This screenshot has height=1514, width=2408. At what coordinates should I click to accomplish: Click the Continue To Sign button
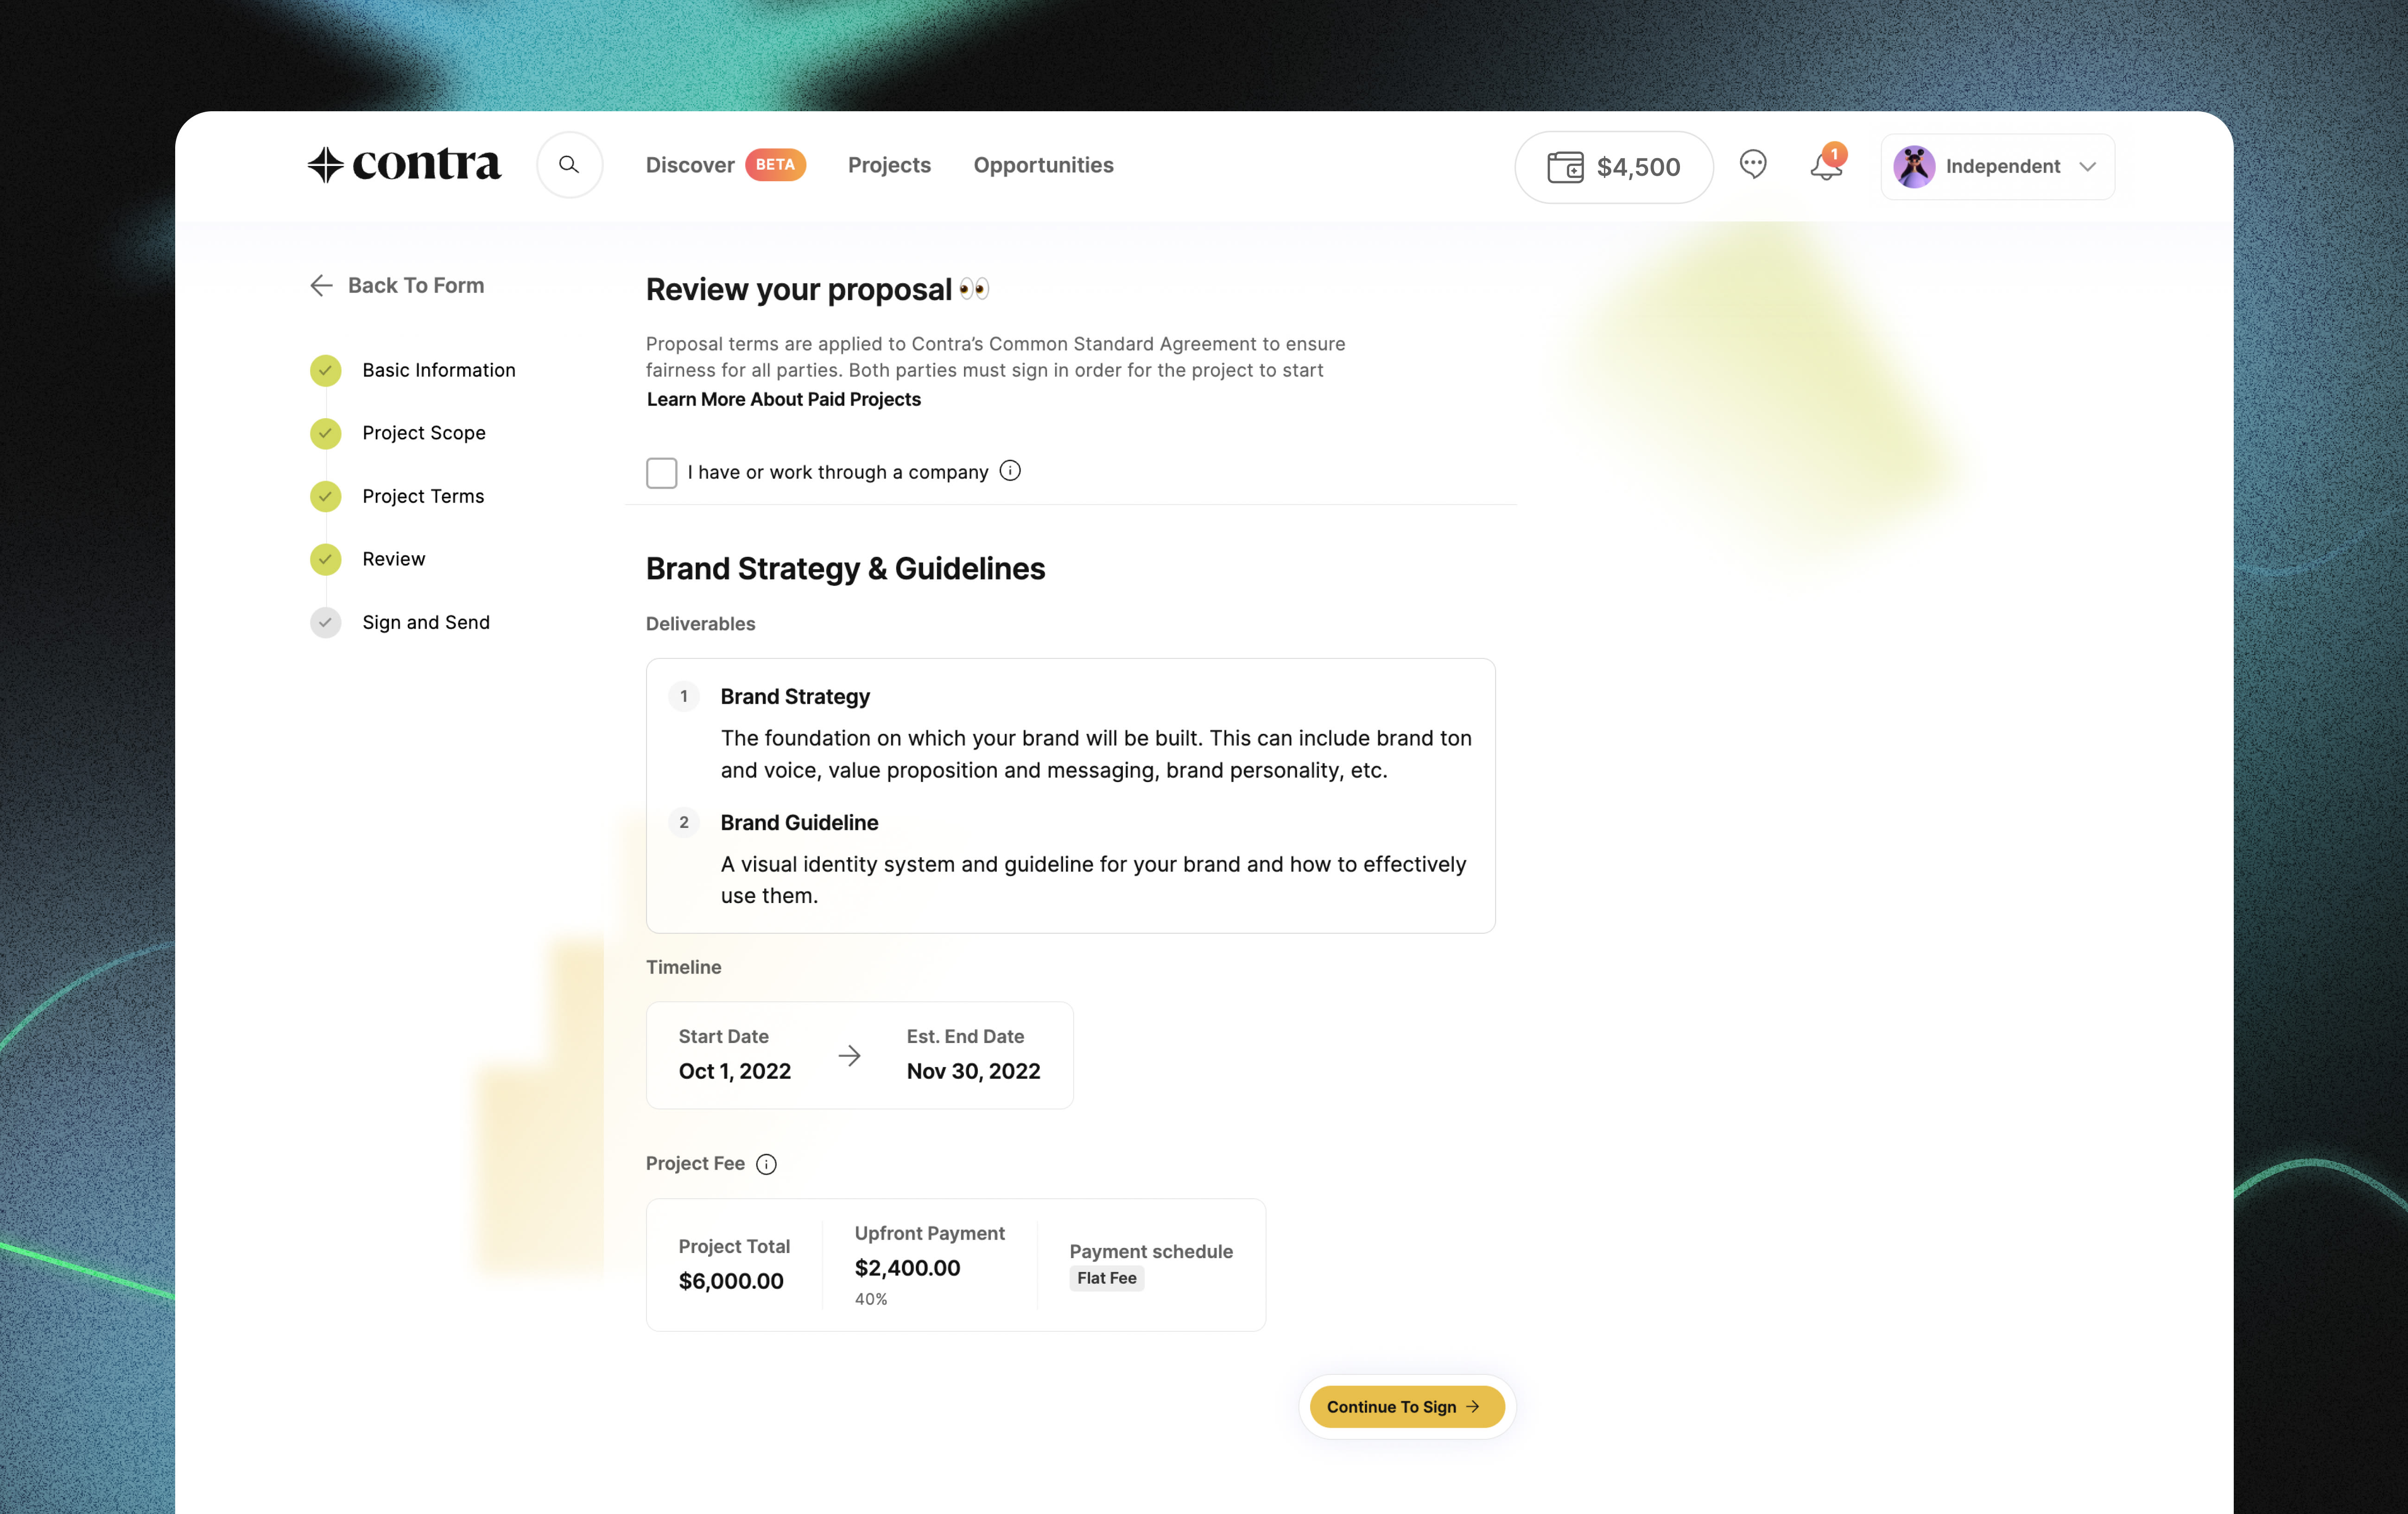point(1406,1406)
